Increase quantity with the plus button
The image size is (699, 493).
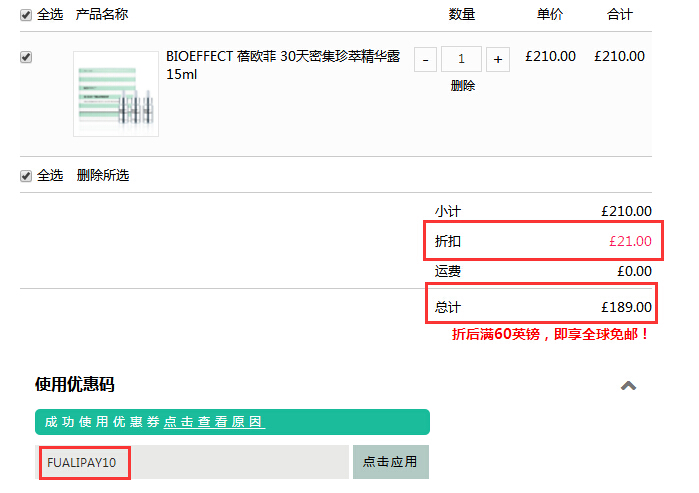point(498,59)
